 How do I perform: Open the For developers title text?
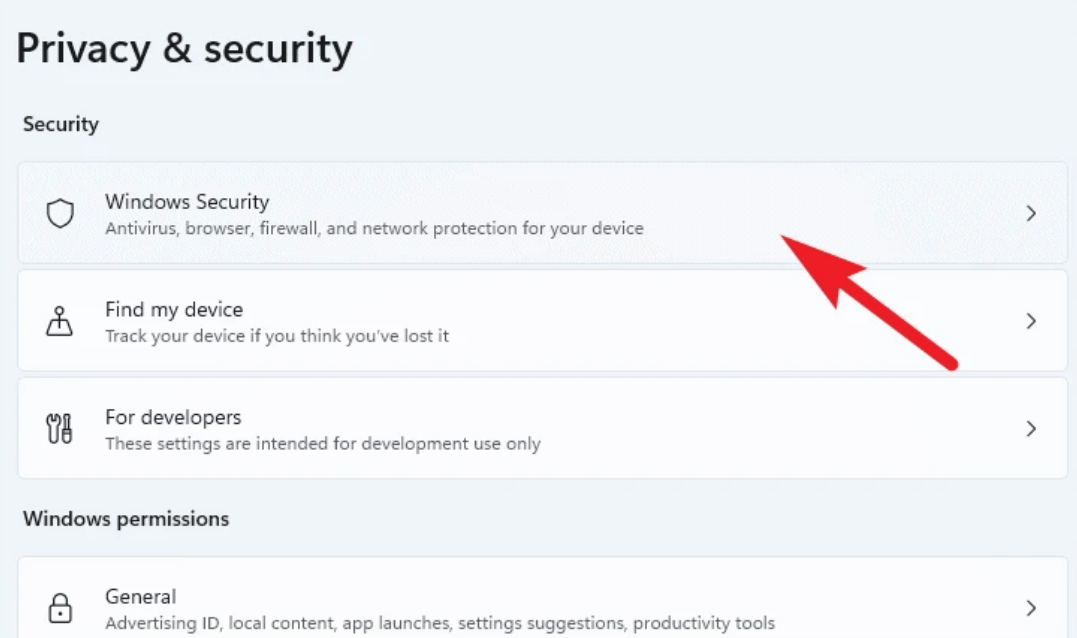(x=173, y=417)
